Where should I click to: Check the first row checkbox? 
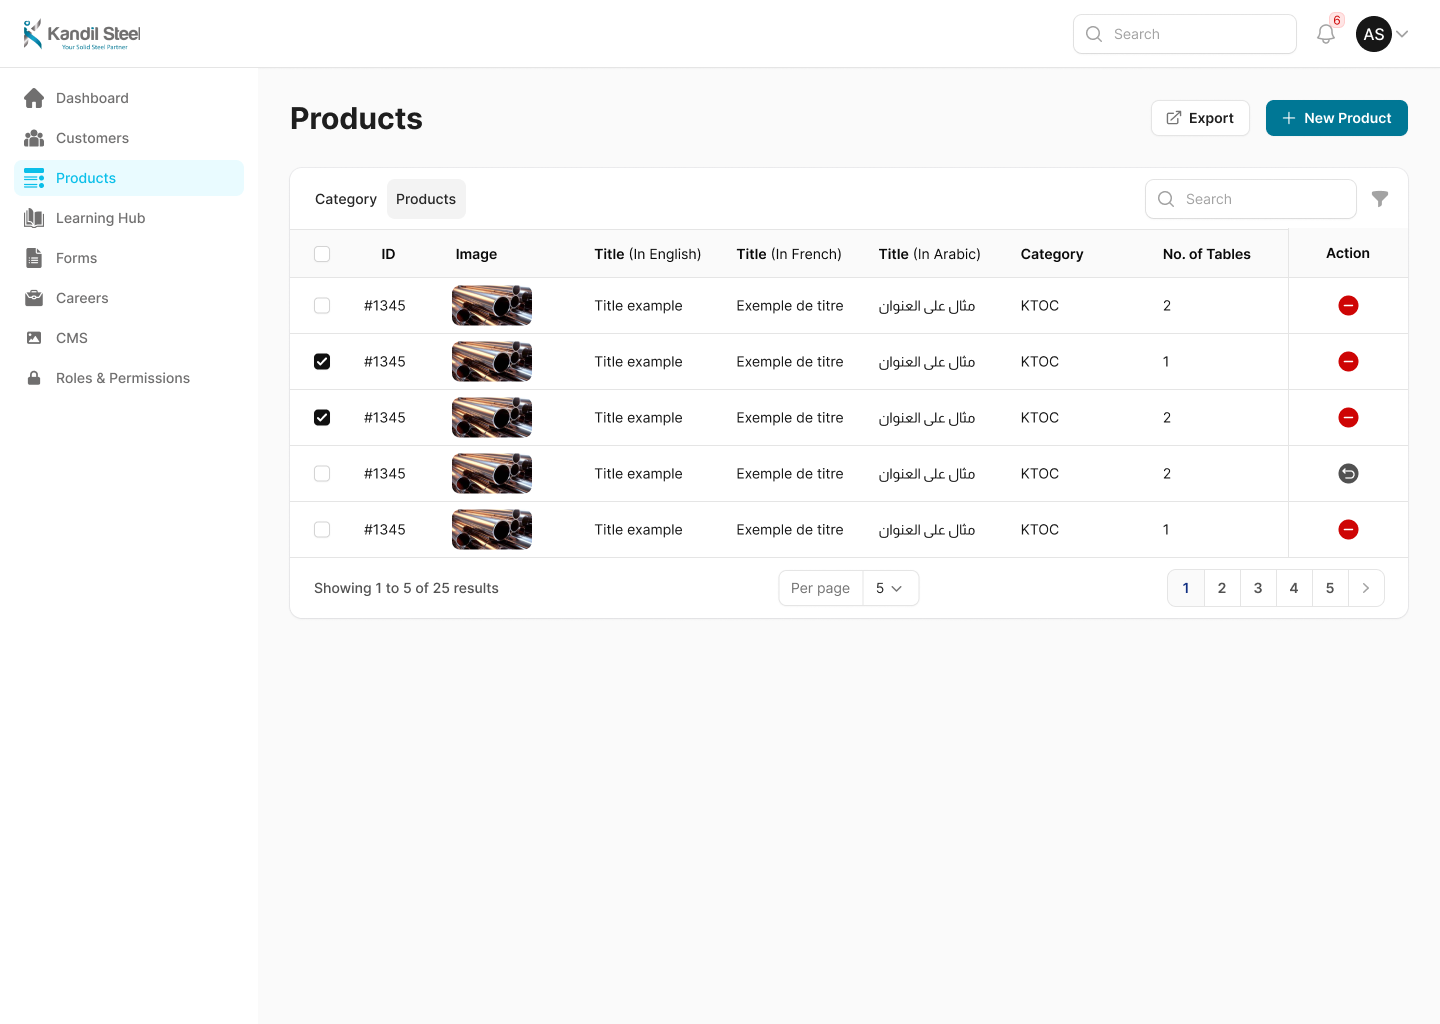(x=322, y=306)
